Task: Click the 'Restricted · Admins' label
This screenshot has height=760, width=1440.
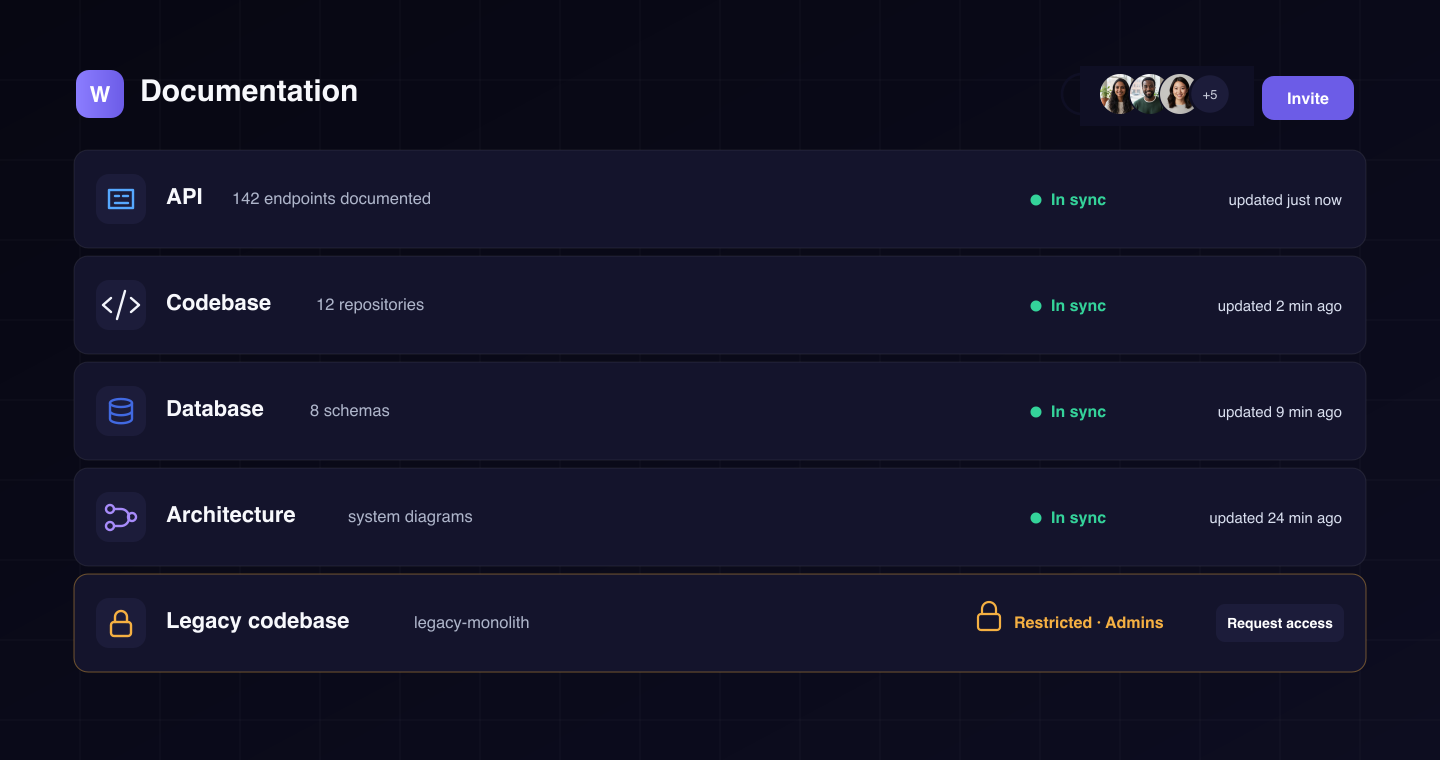Action: click(x=1089, y=623)
